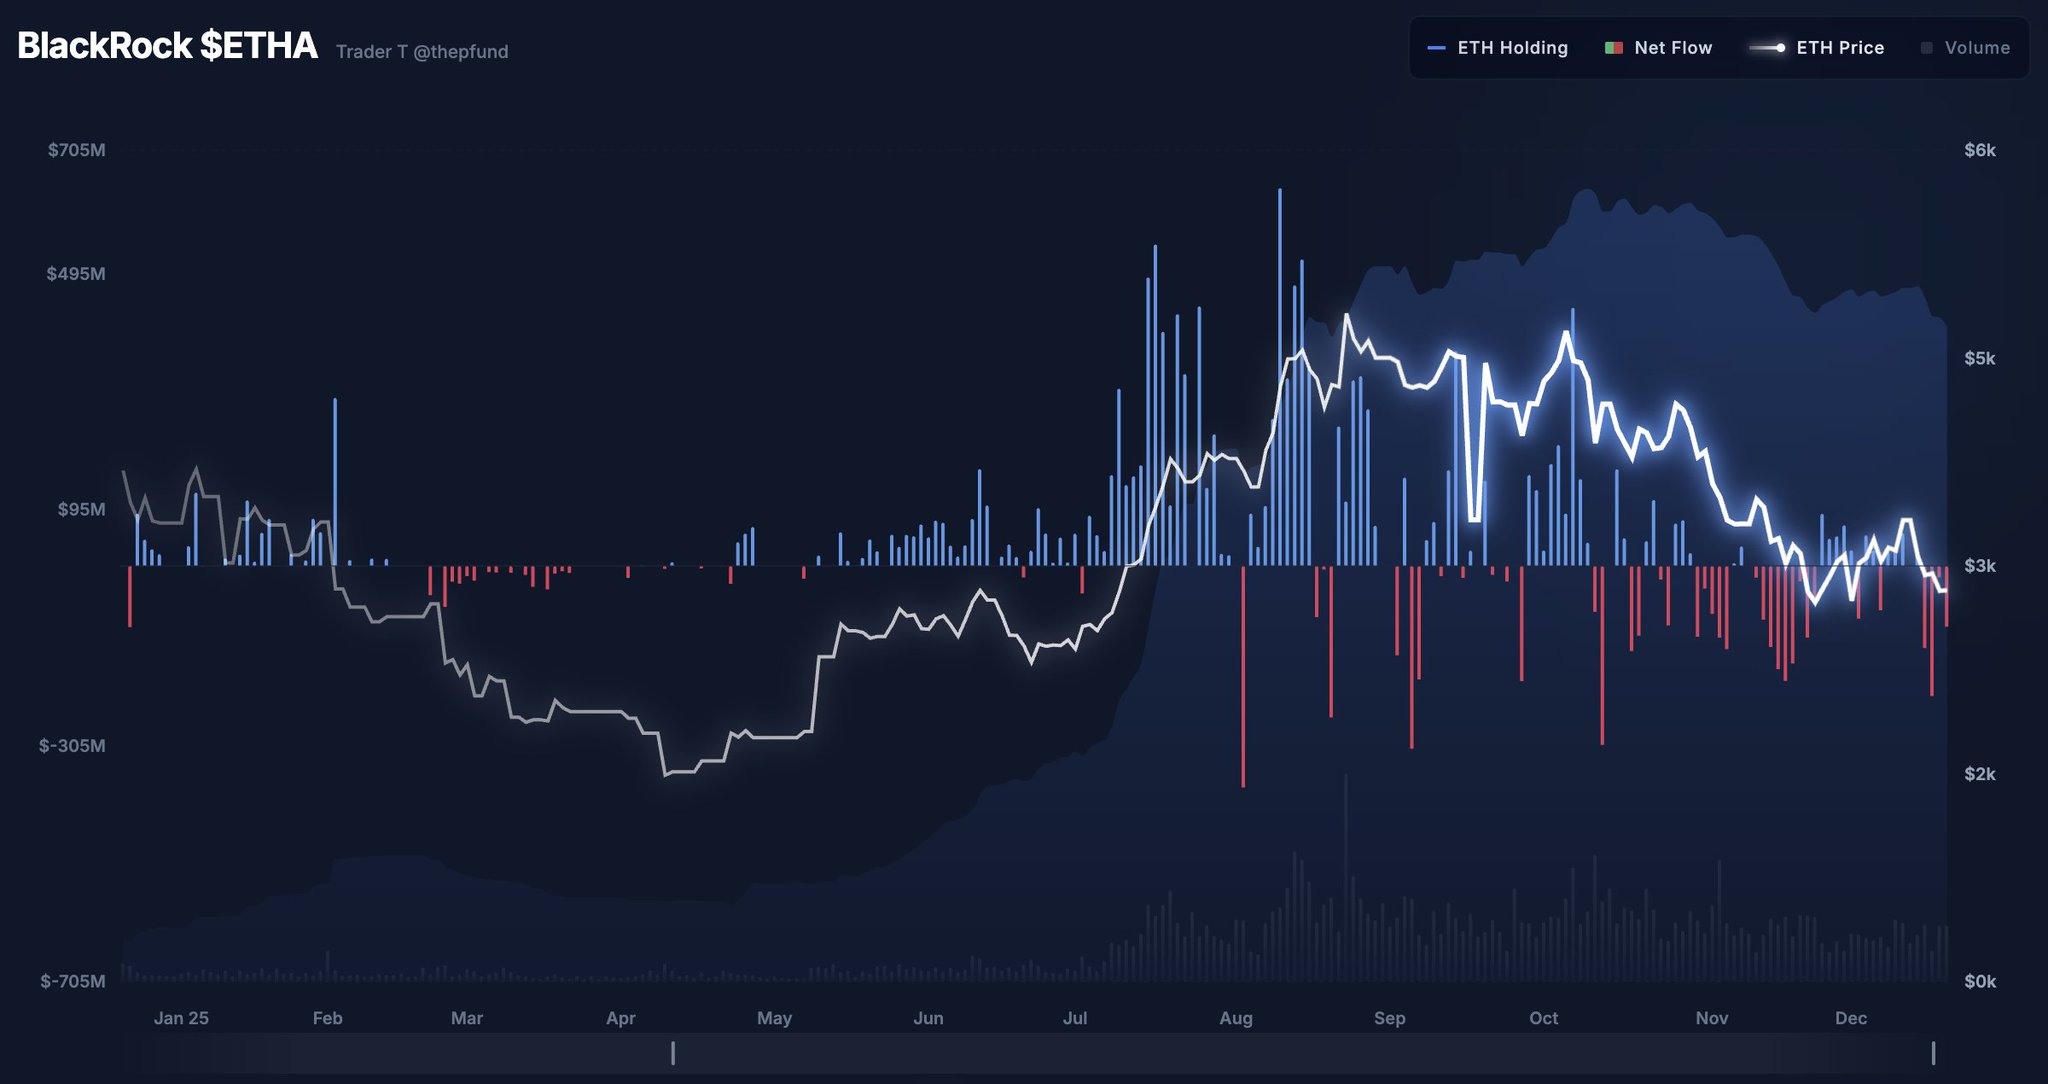Toggle the Net Flow series label
Image resolution: width=2048 pixels, height=1084 pixels.
[x=1673, y=48]
